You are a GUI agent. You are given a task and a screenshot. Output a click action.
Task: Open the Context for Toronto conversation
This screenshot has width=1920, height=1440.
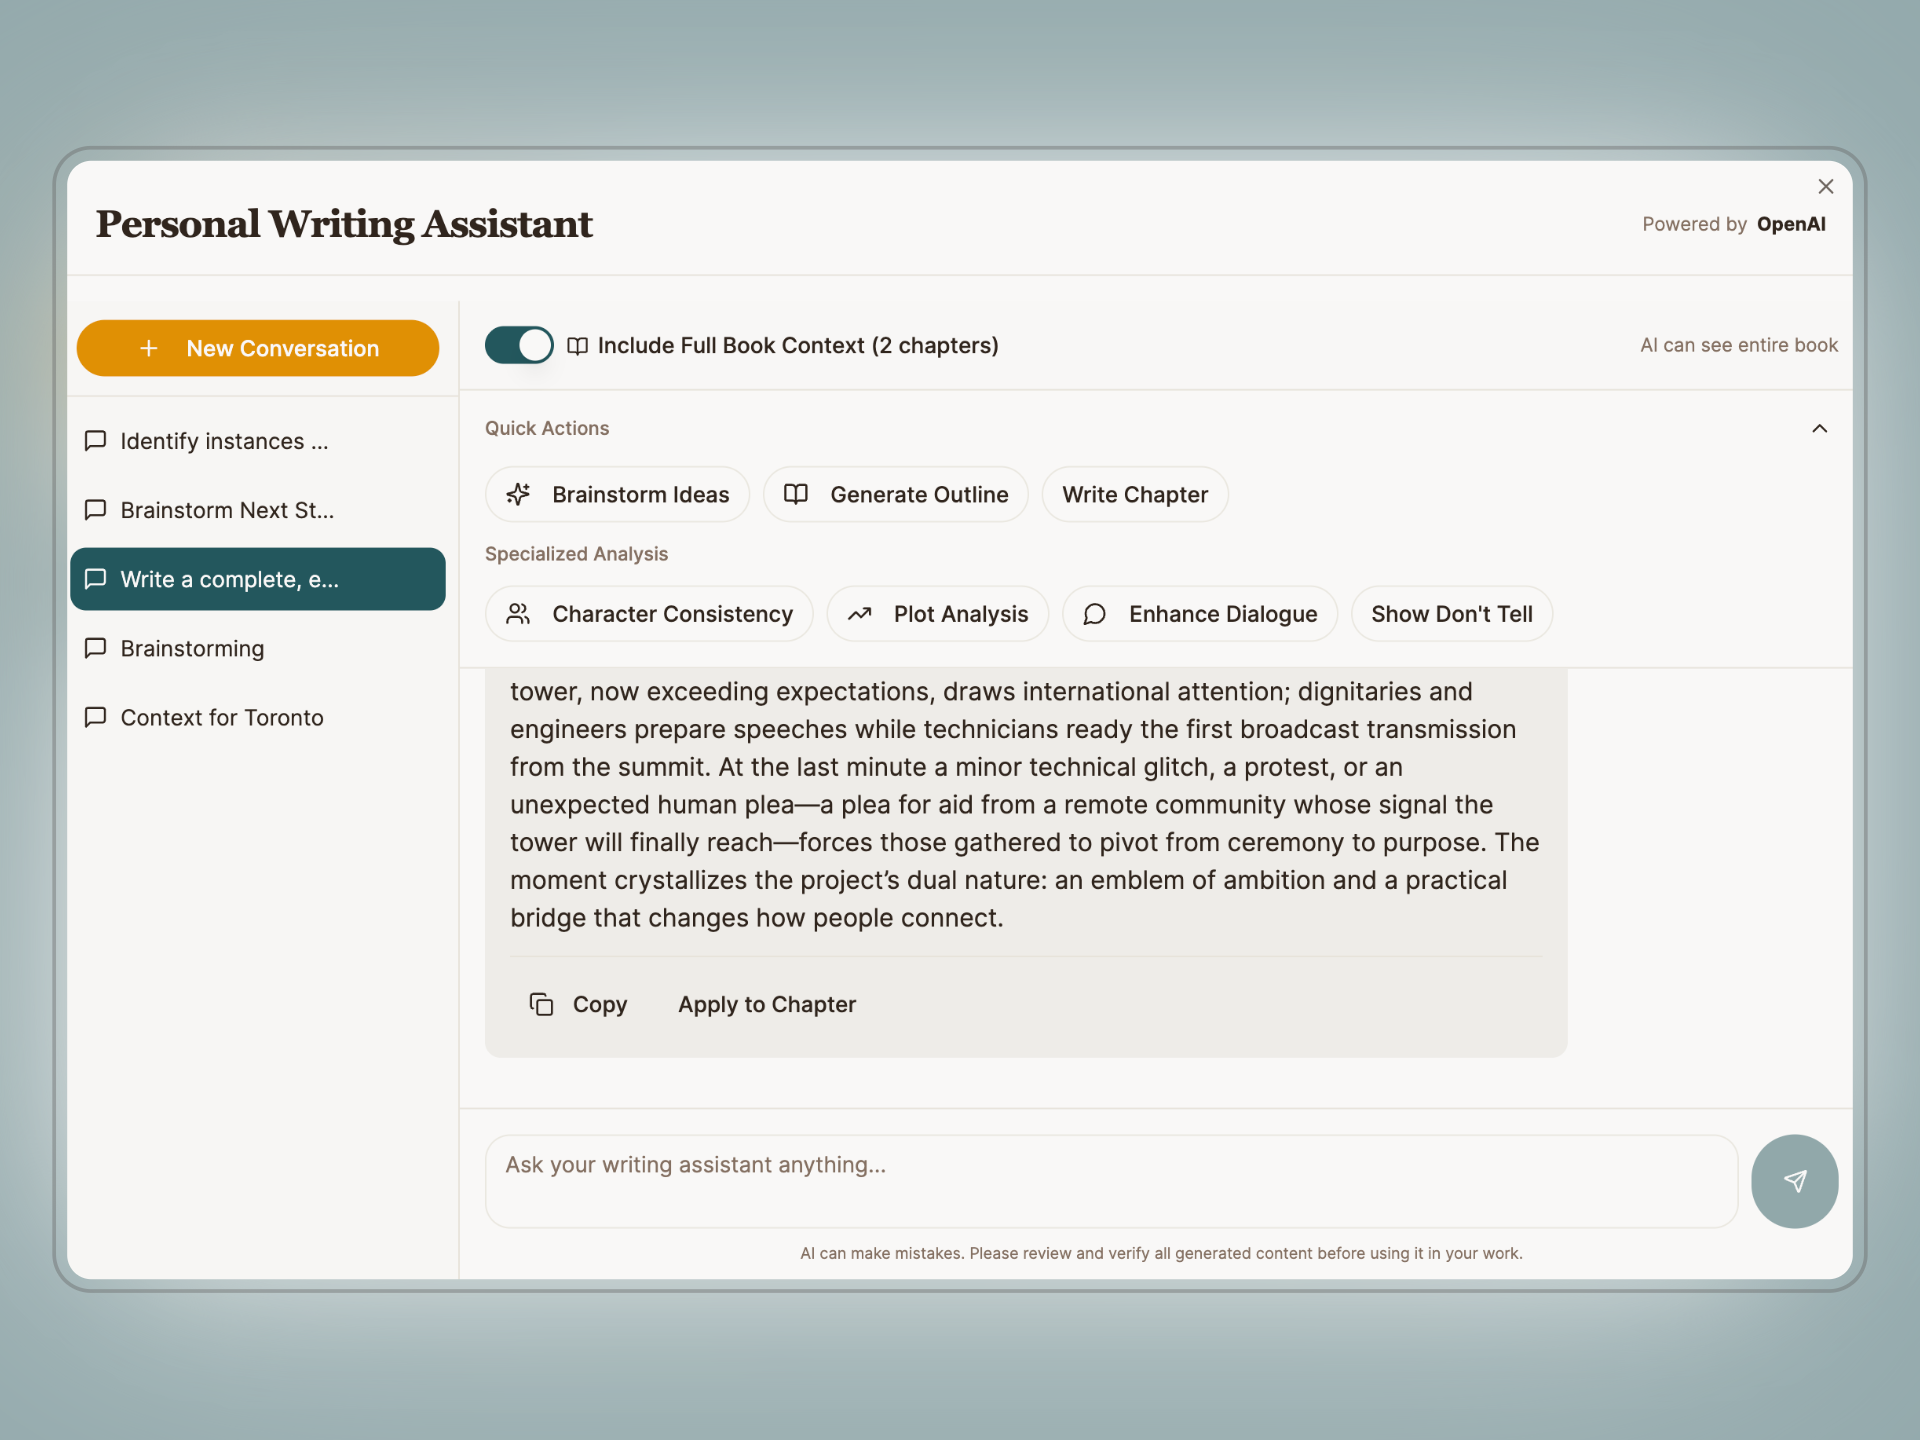point(222,717)
